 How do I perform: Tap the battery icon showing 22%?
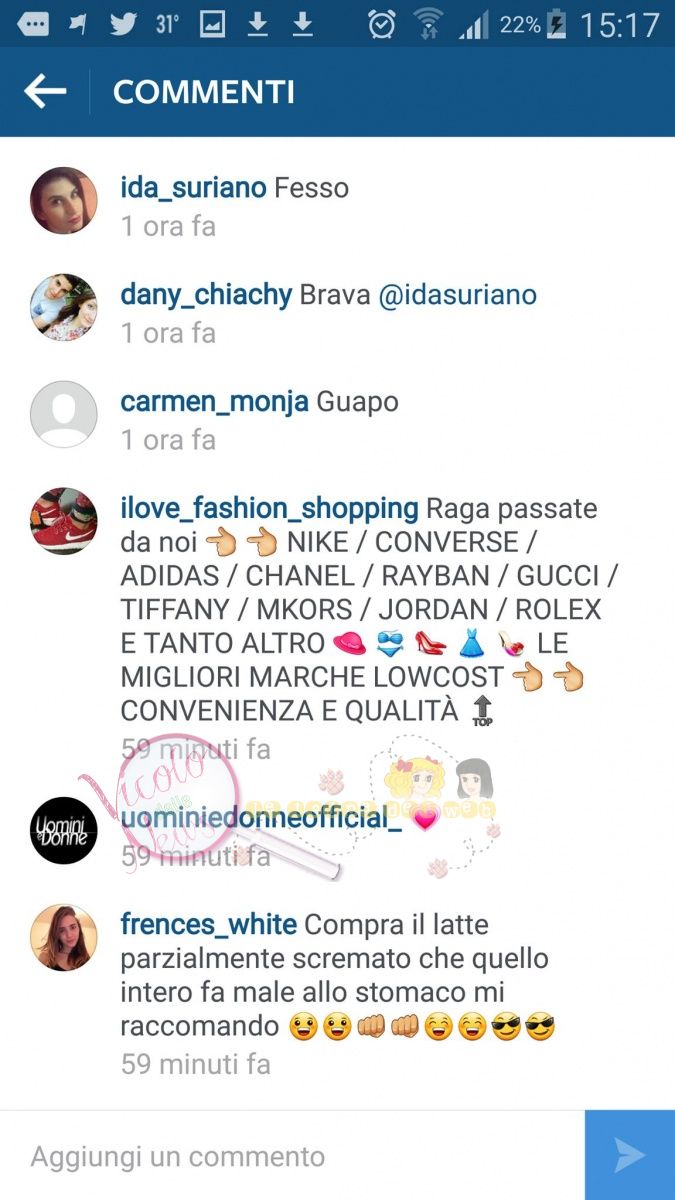(x=557, y=24)
